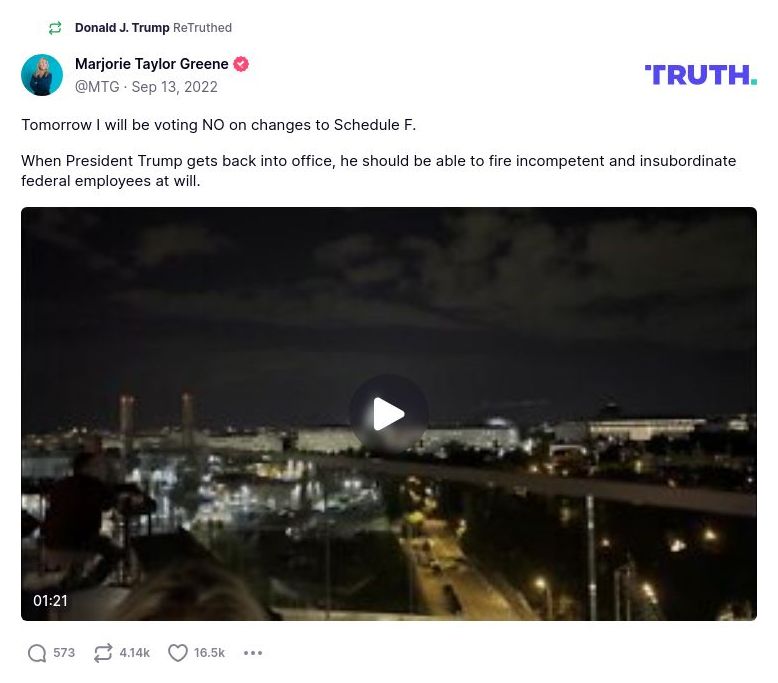Click the 16.5k likes count
Viewport: 778px width, 683px height.
(209, 653)
